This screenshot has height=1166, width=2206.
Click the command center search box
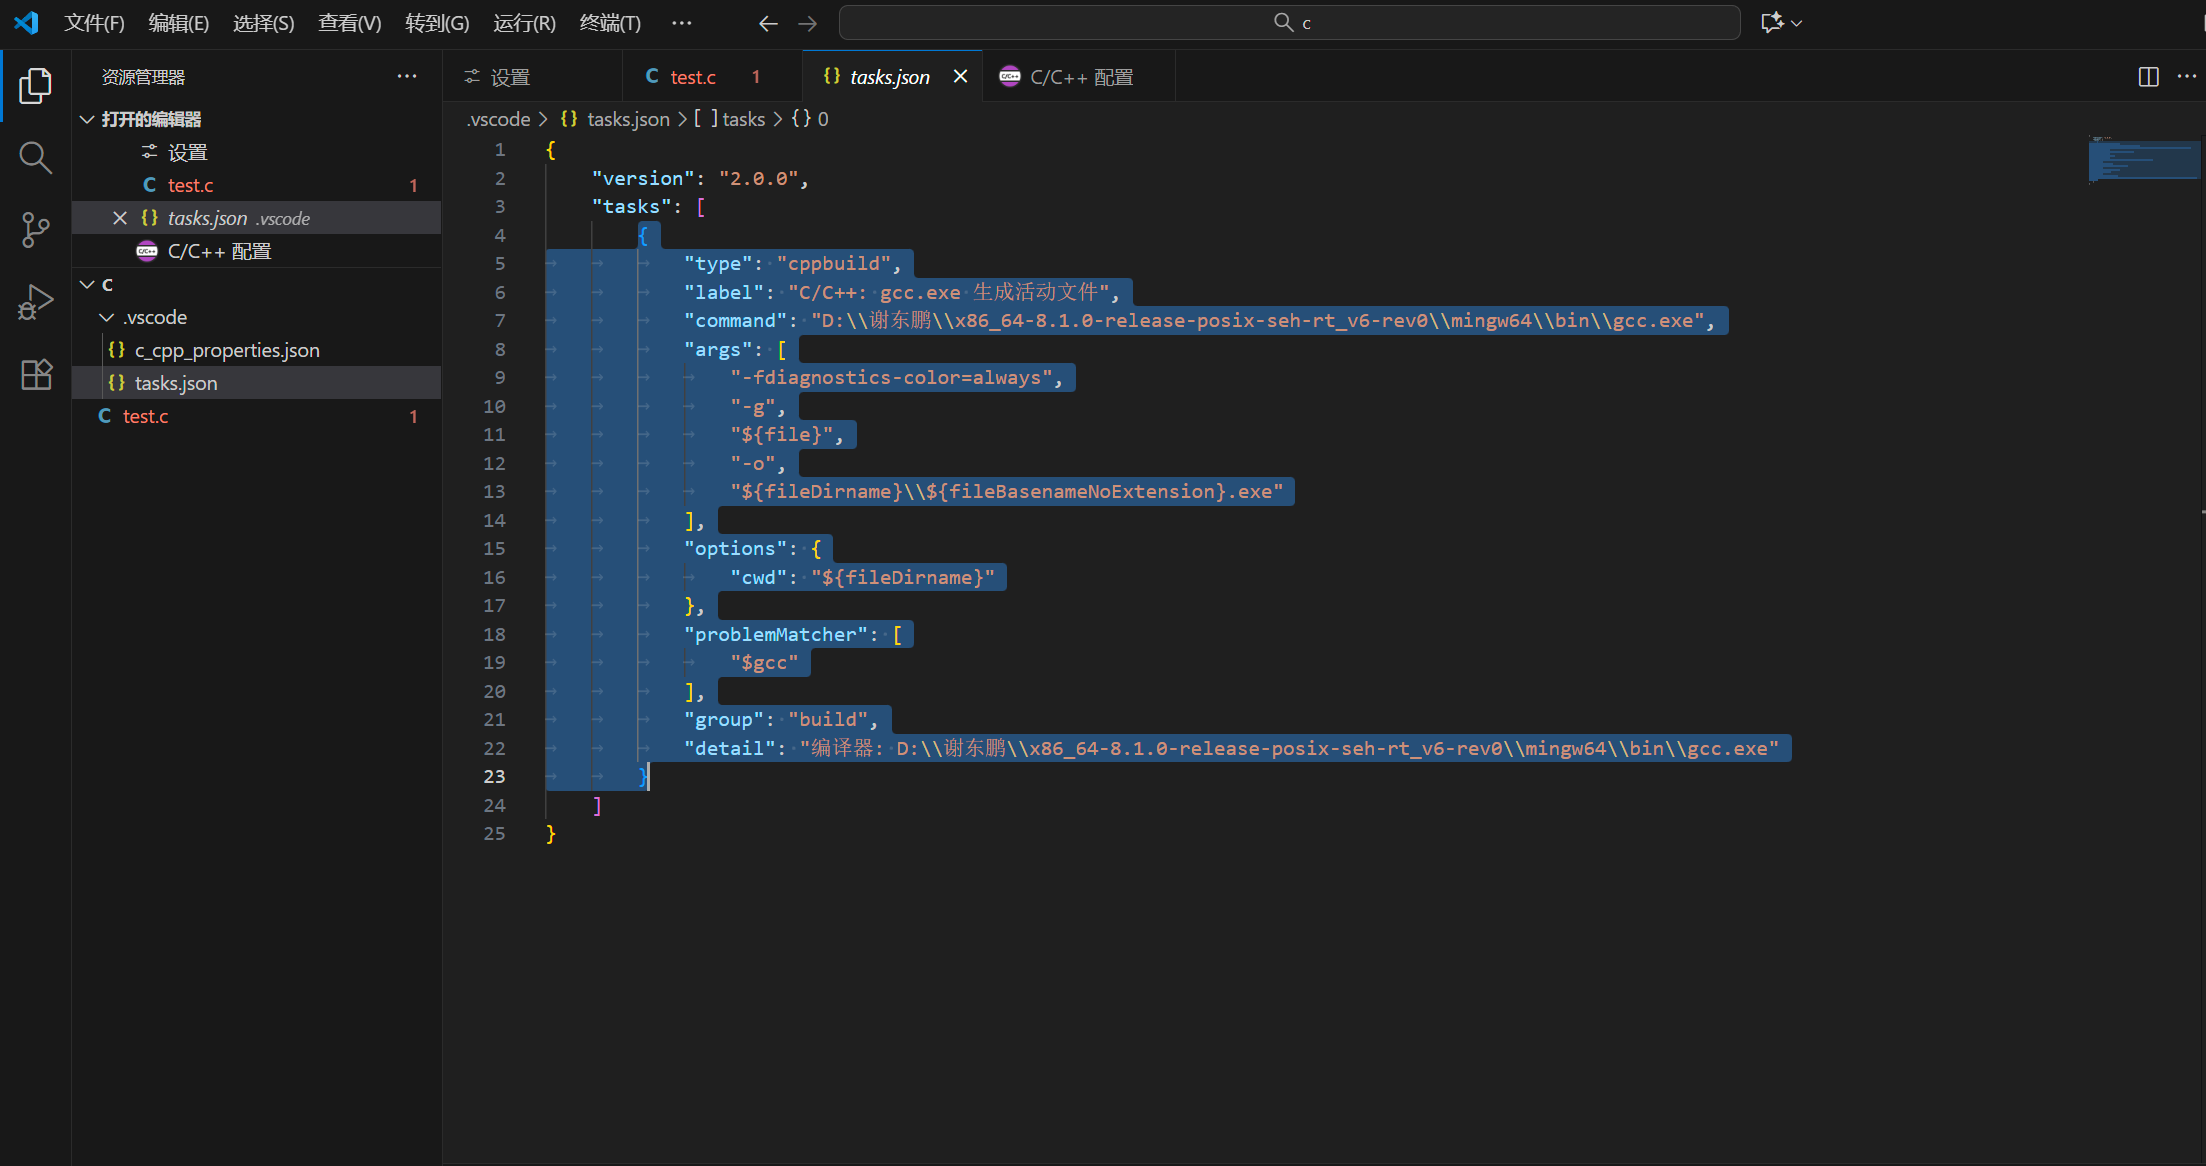[x=1289, y=23]
